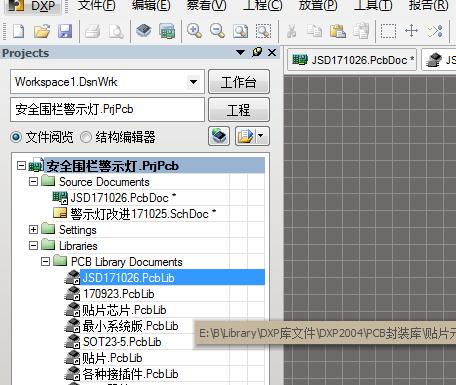This screenshot has width=456, height=385.
Task: Select the 文件阅览 radio button
Action: point(16,137)
